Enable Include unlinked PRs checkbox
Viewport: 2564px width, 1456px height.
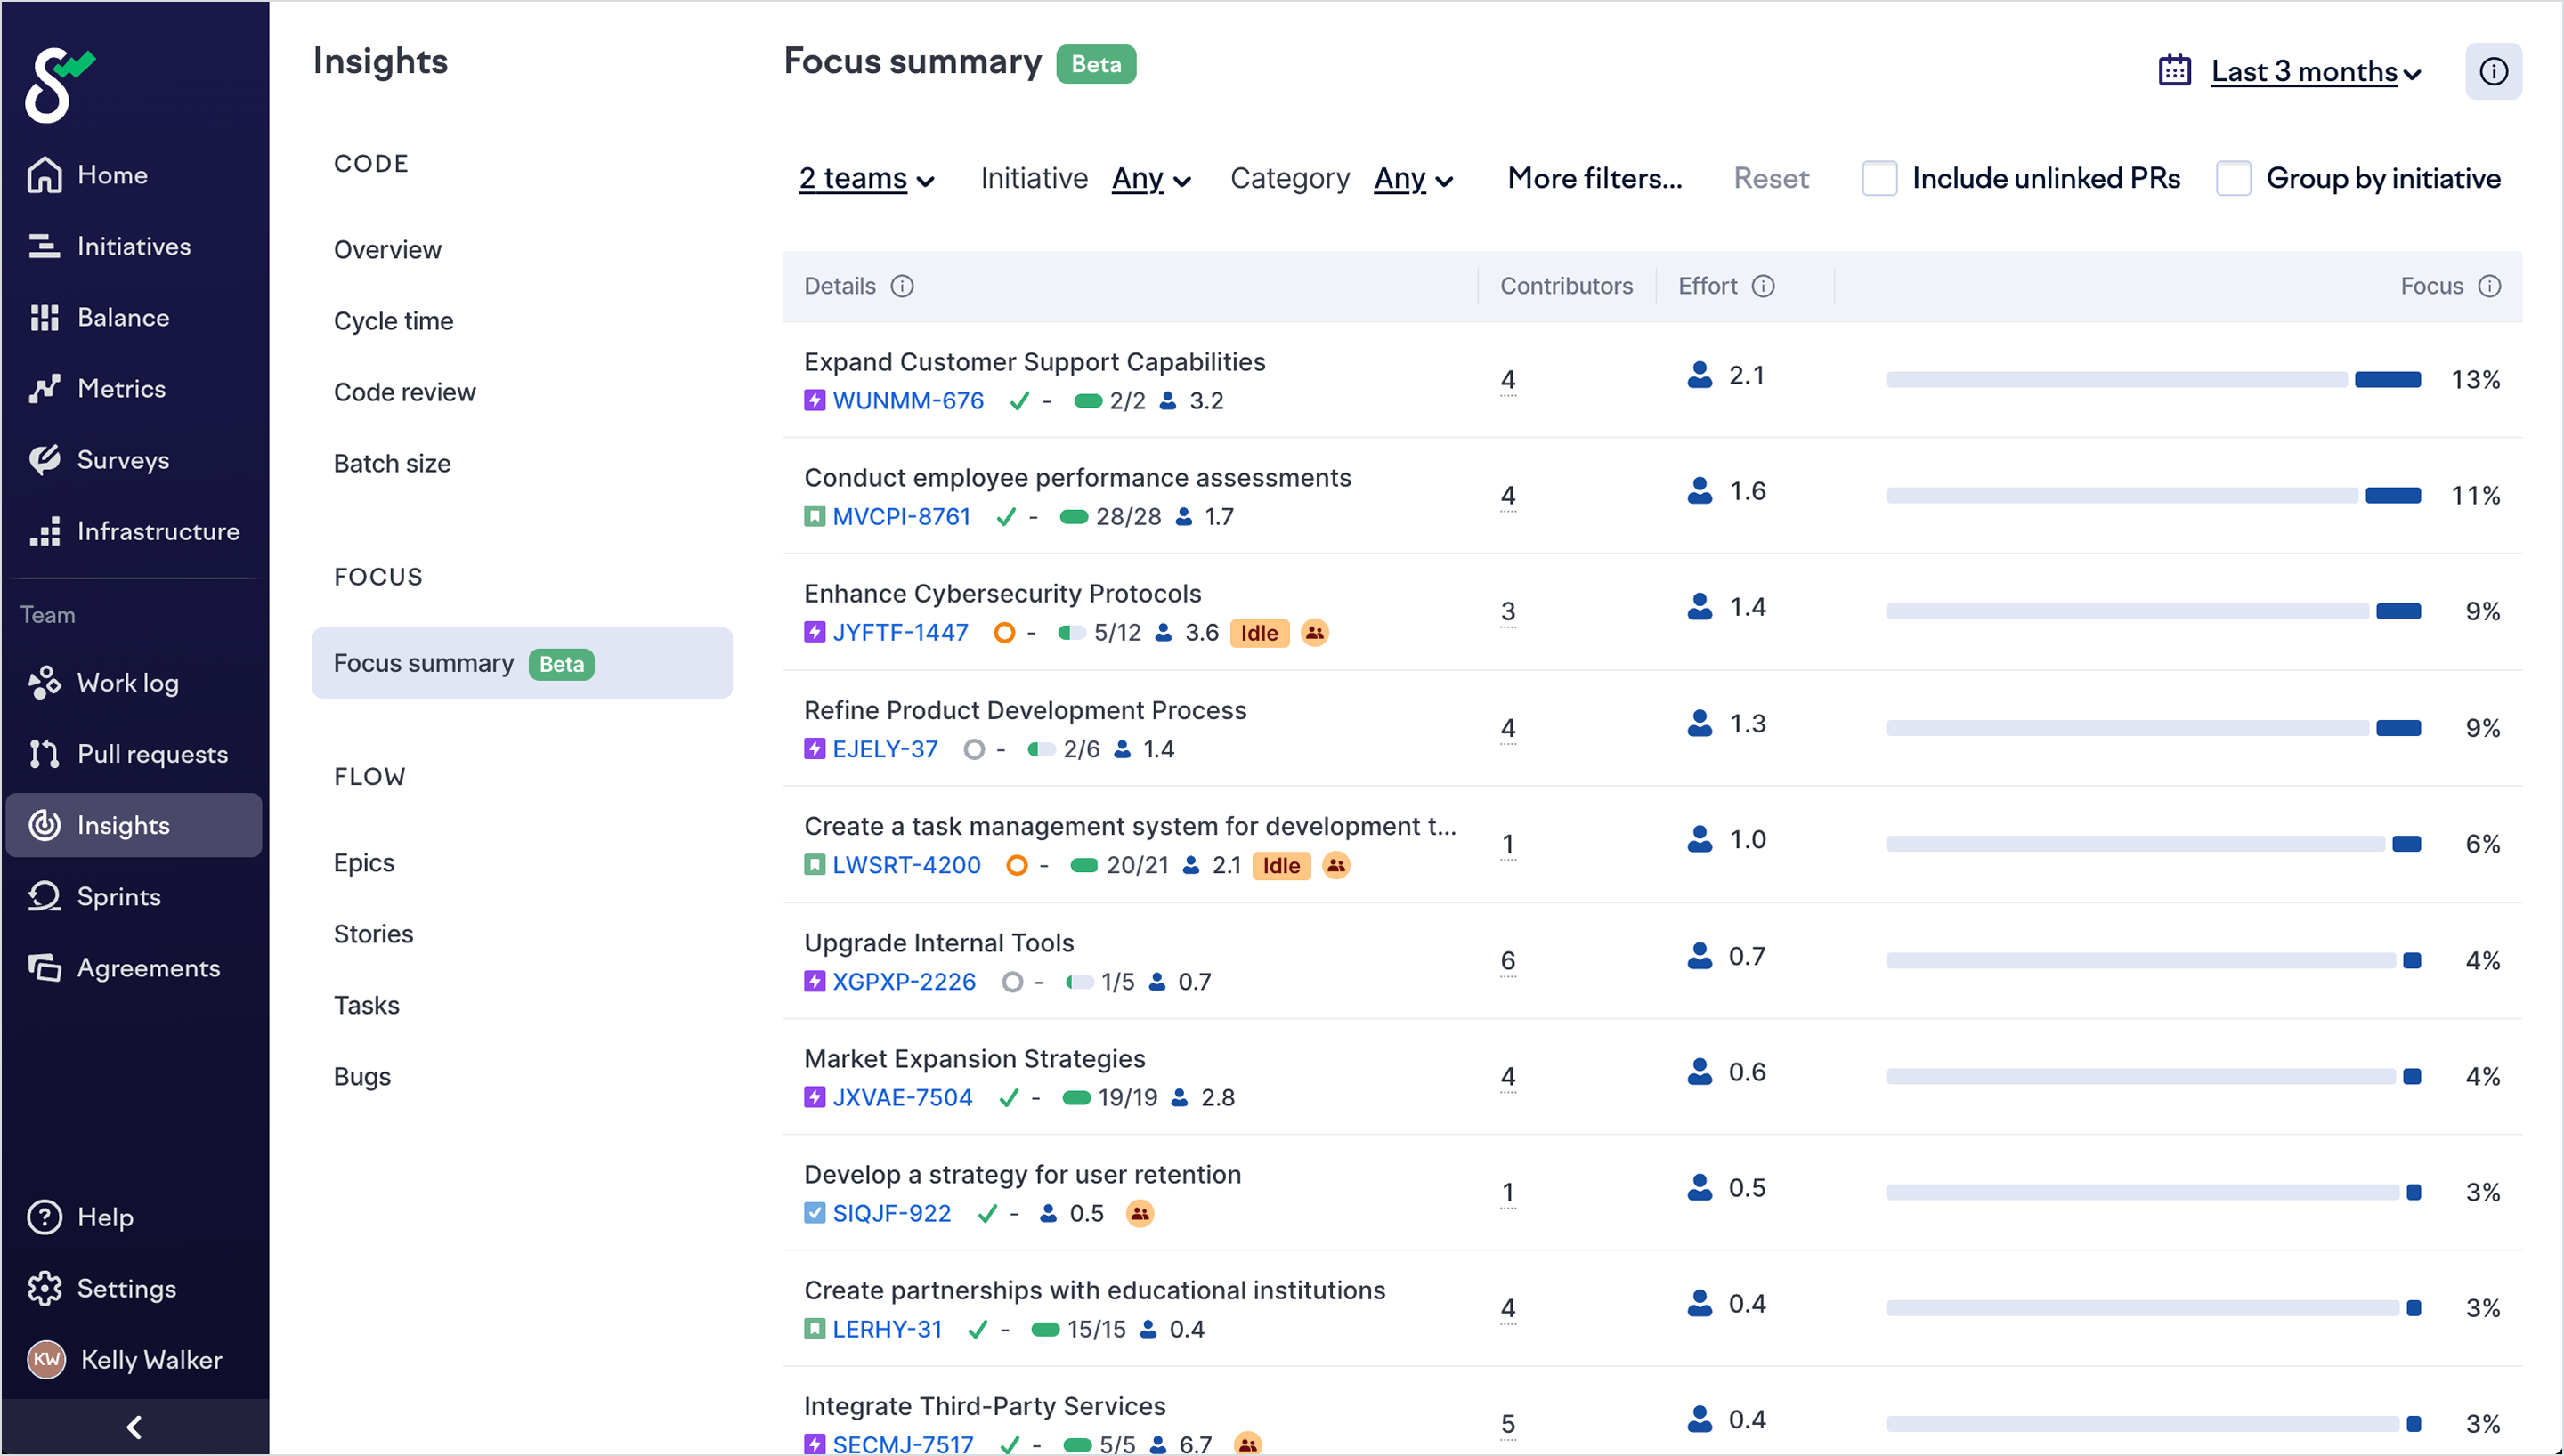coord(1879,178)
